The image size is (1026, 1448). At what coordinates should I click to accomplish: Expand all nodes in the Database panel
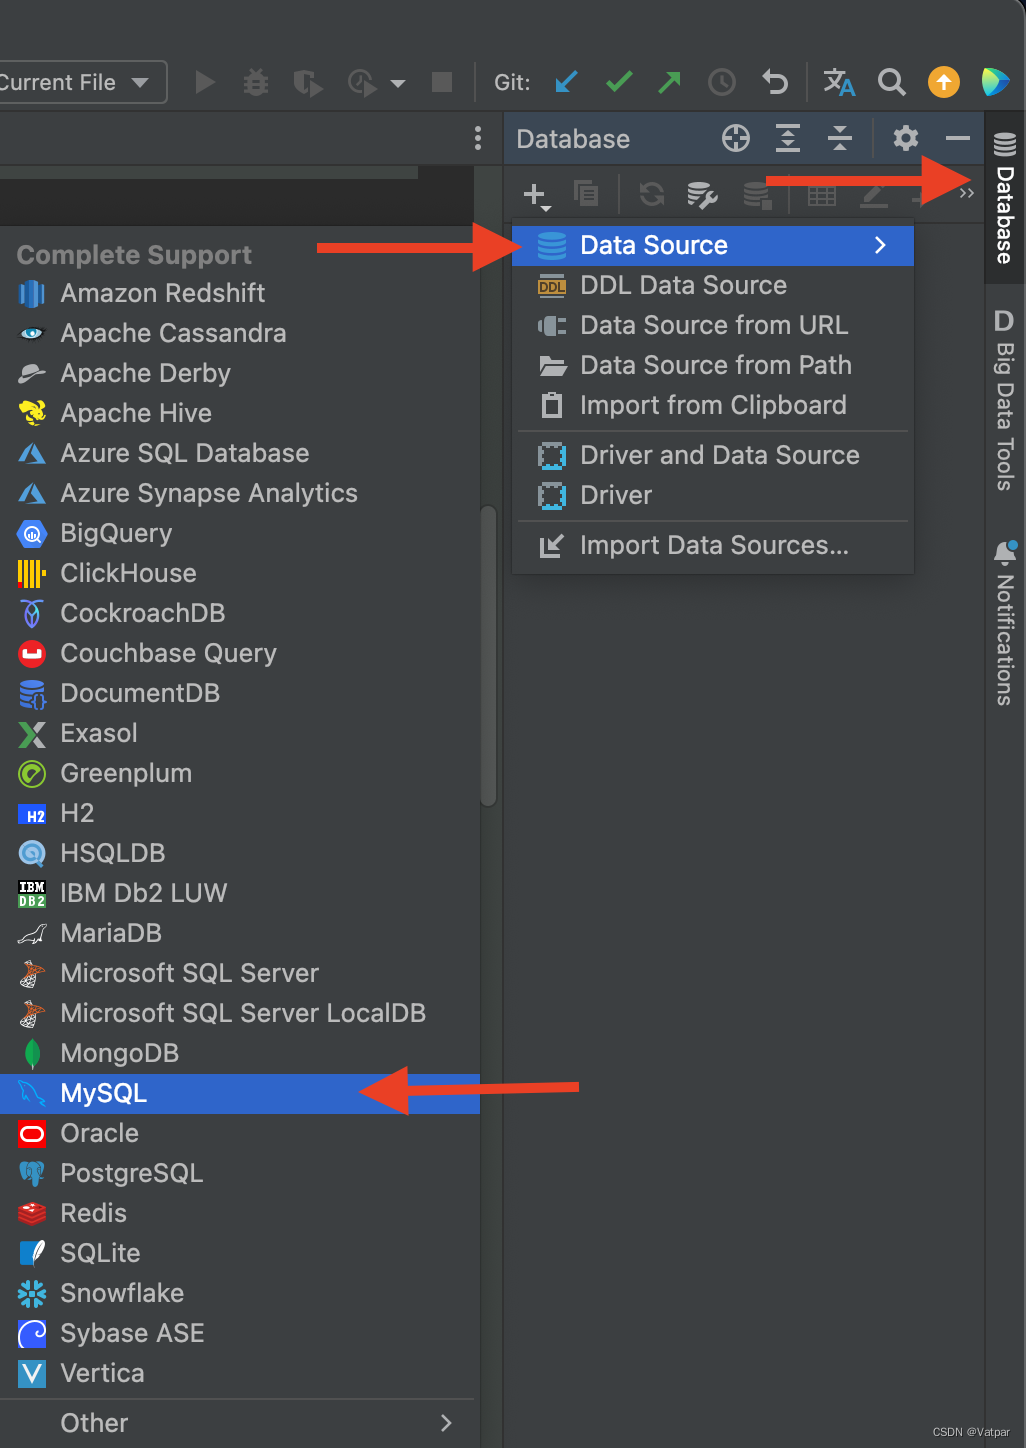coord(788,138)
